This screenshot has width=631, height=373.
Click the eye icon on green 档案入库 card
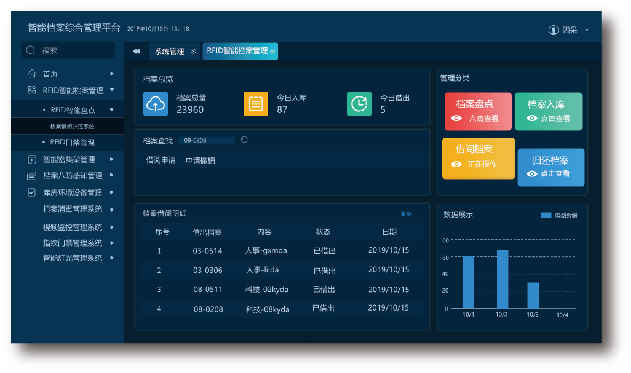(532, 118)
